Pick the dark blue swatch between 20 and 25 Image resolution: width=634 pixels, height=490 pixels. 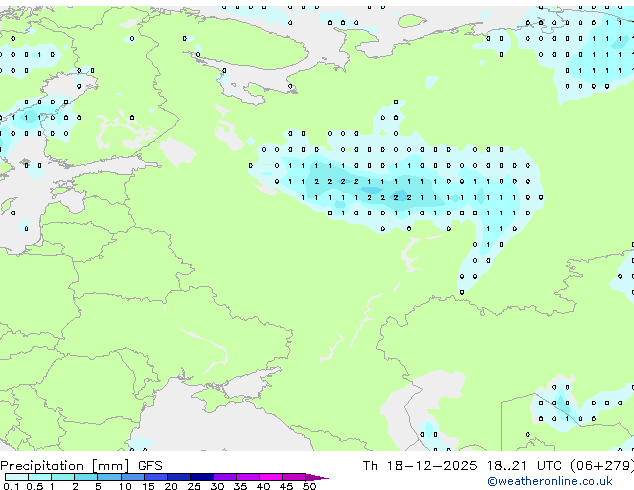(x=179, y=477)
